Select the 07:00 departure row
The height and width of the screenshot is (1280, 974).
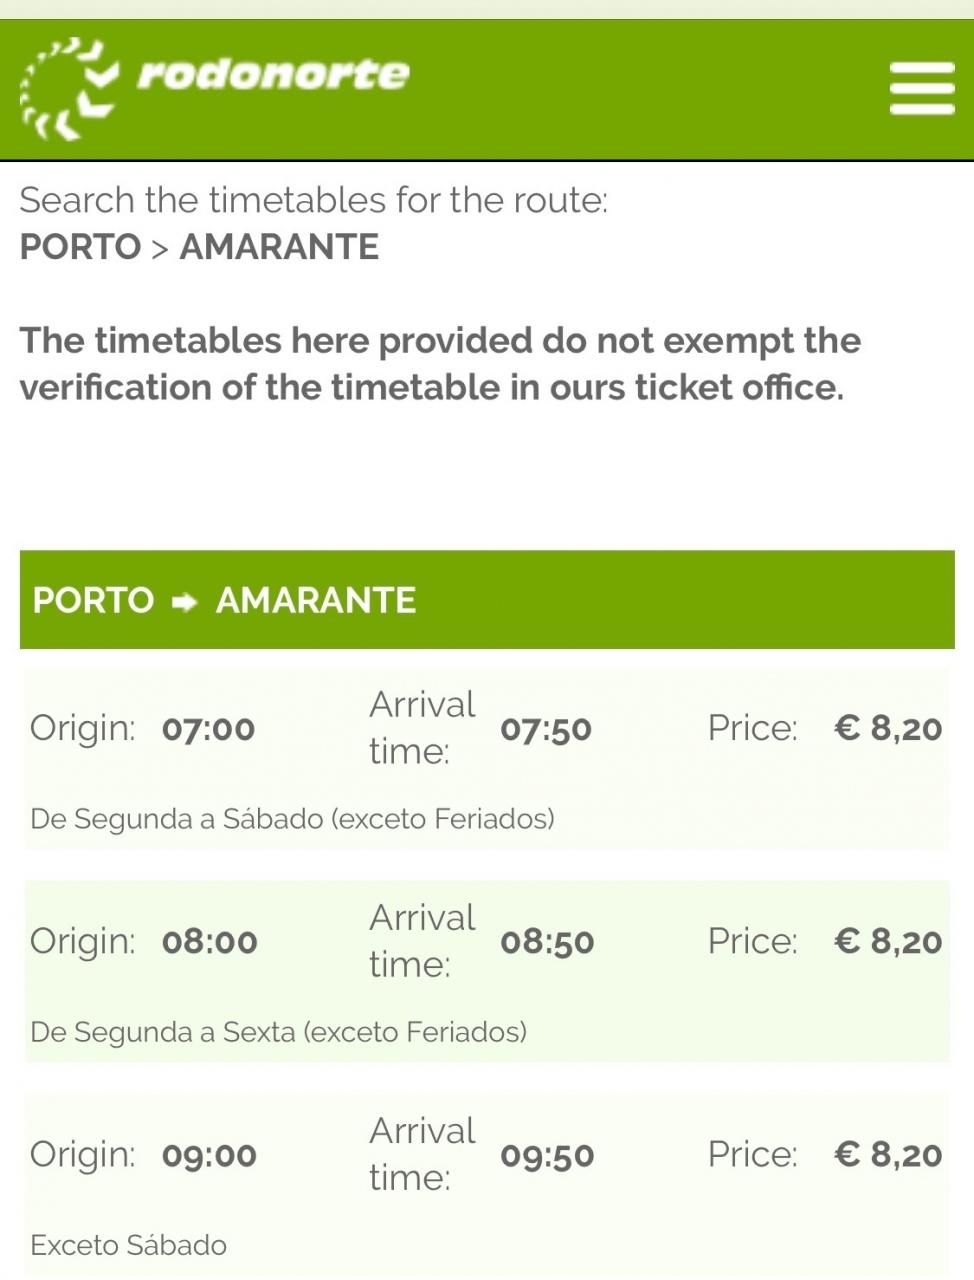[x=486, y=759]
